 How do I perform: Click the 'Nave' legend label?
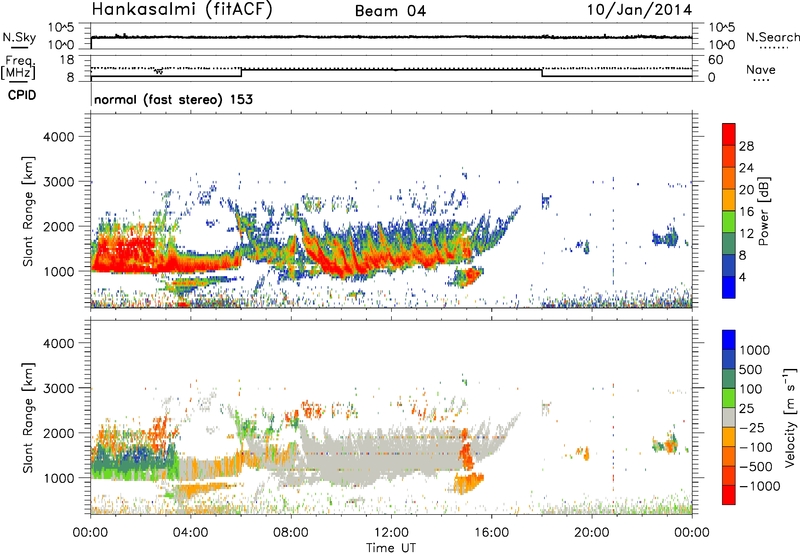(x=761, y=69)
